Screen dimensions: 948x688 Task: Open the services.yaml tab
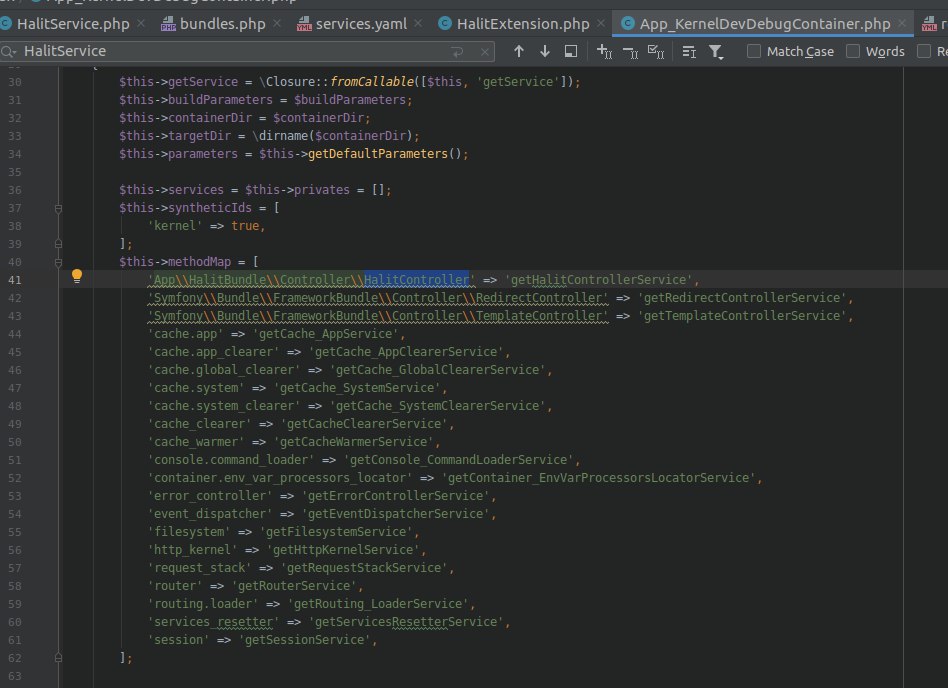[x=352, y=24]
